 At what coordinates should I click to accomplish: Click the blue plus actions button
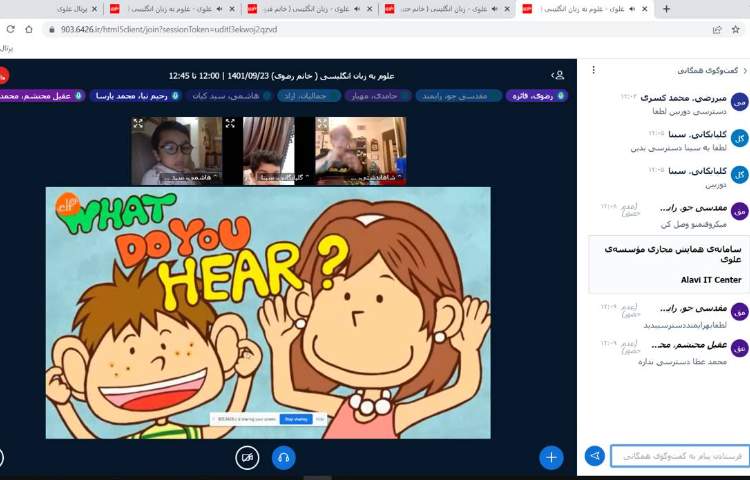tap(551, 457)
